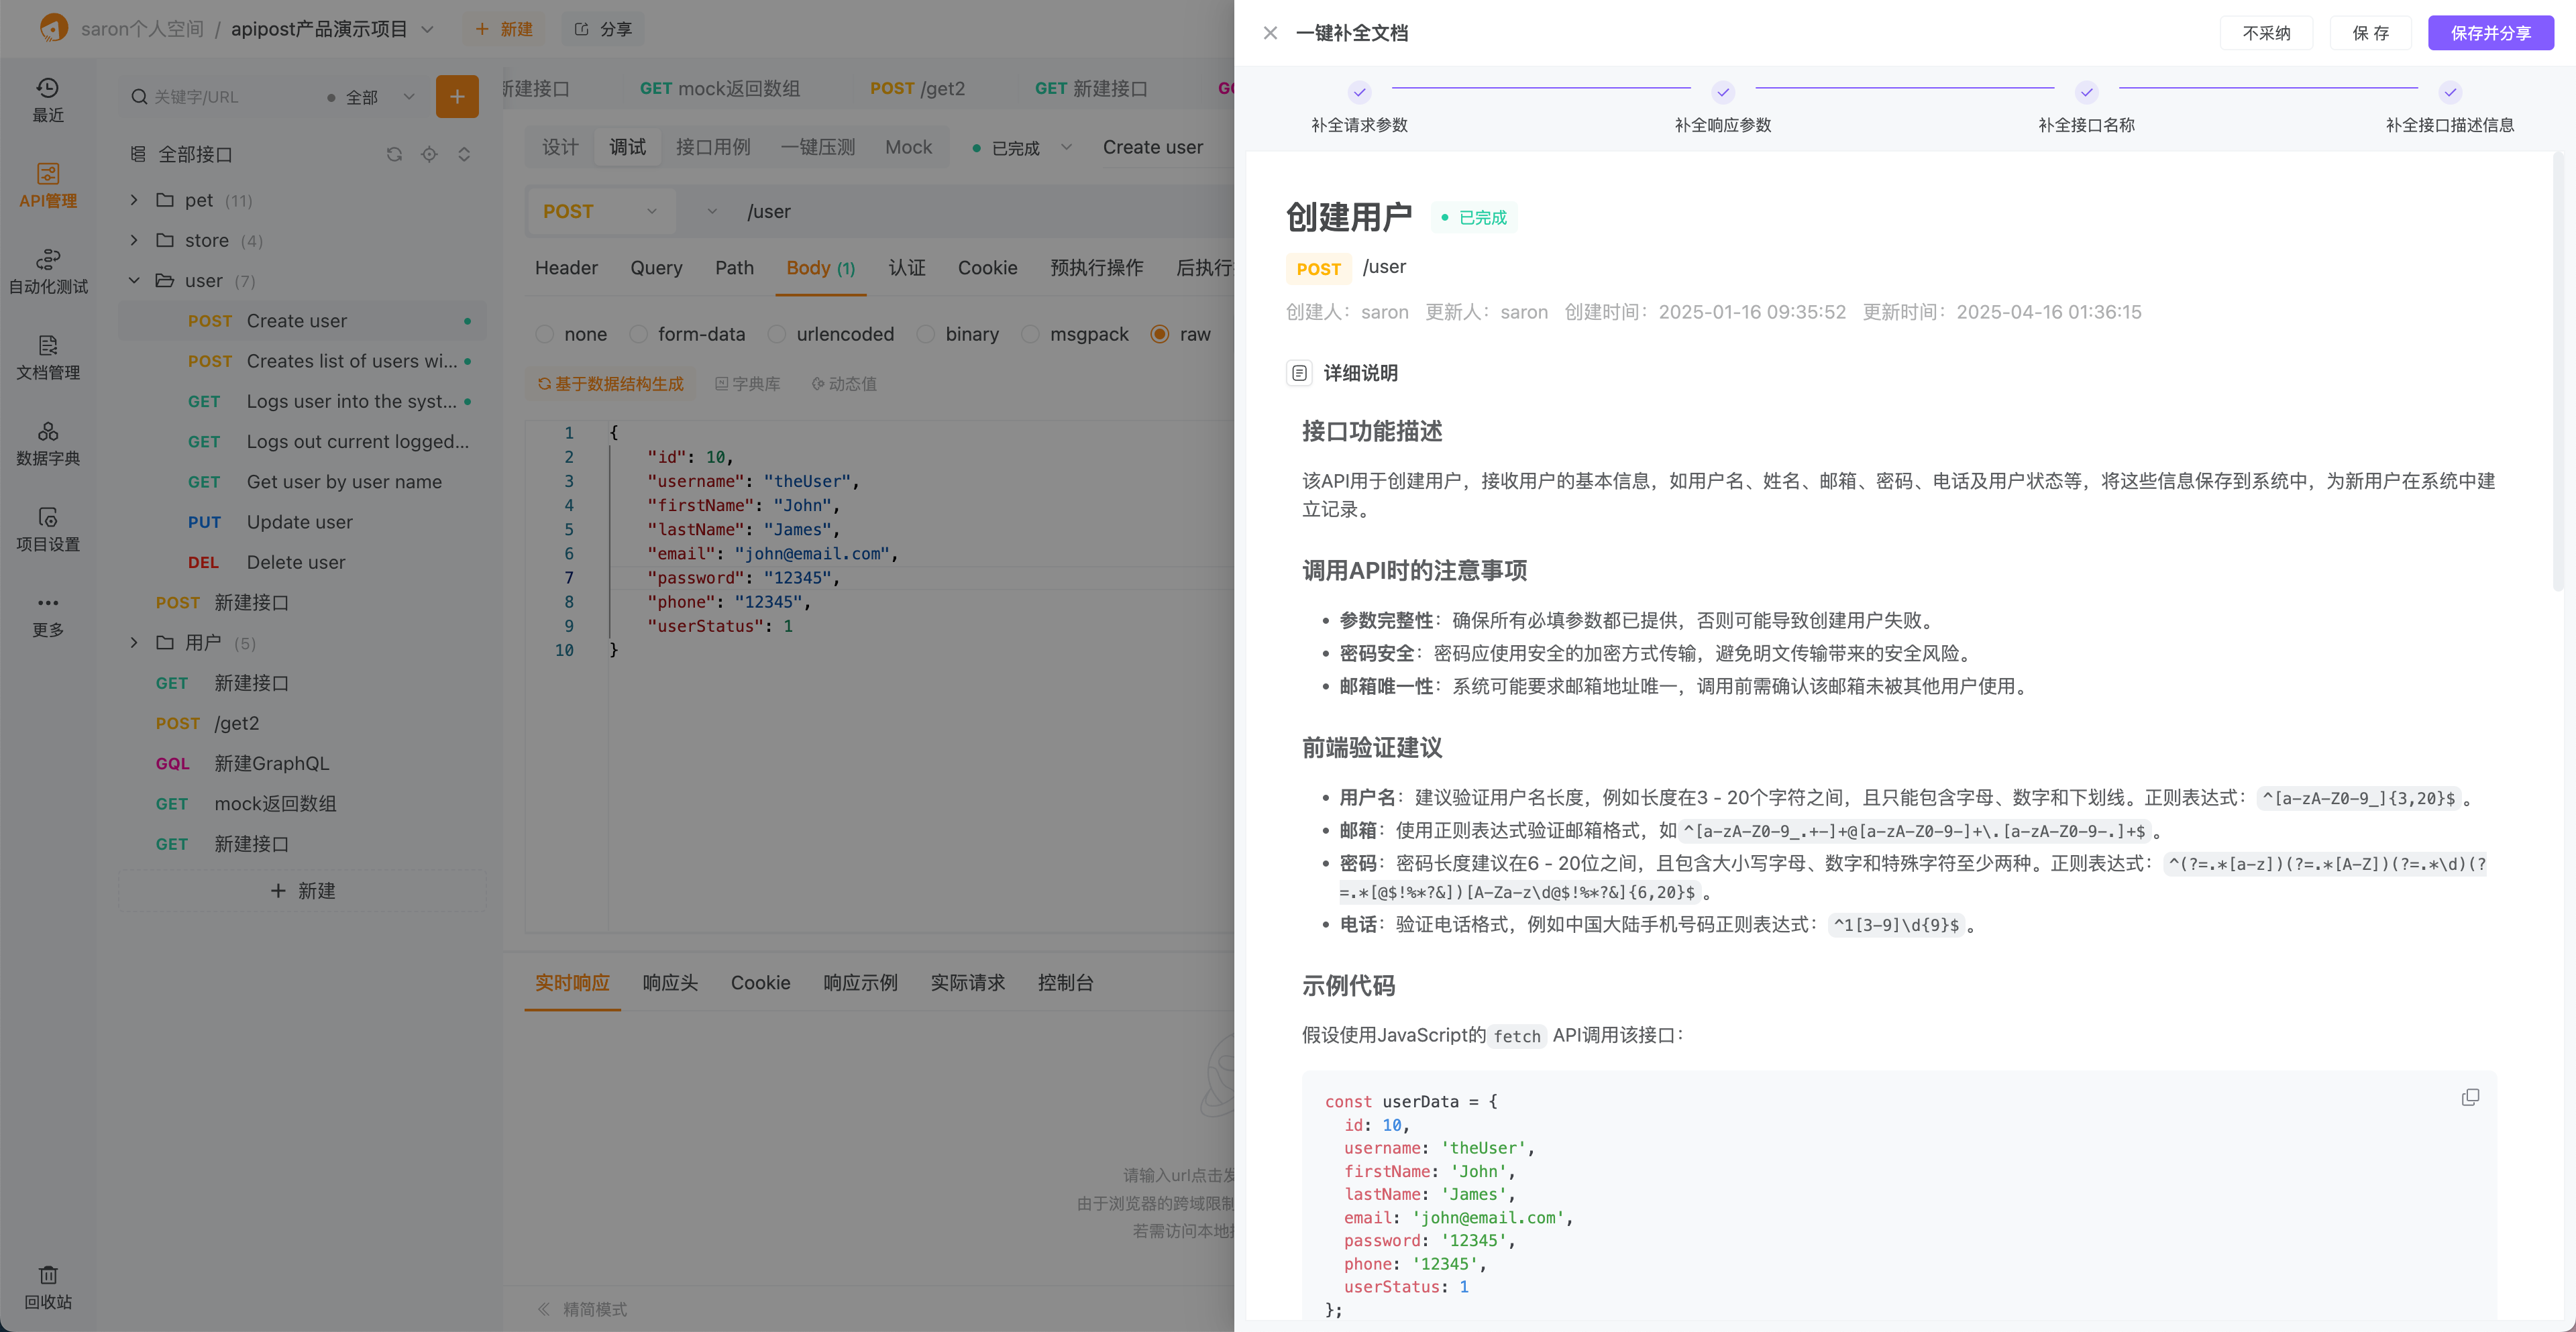Screen dimensions: 2576x1332
Task: Select the msgpack body type
Action: [x=1031, y=334]
